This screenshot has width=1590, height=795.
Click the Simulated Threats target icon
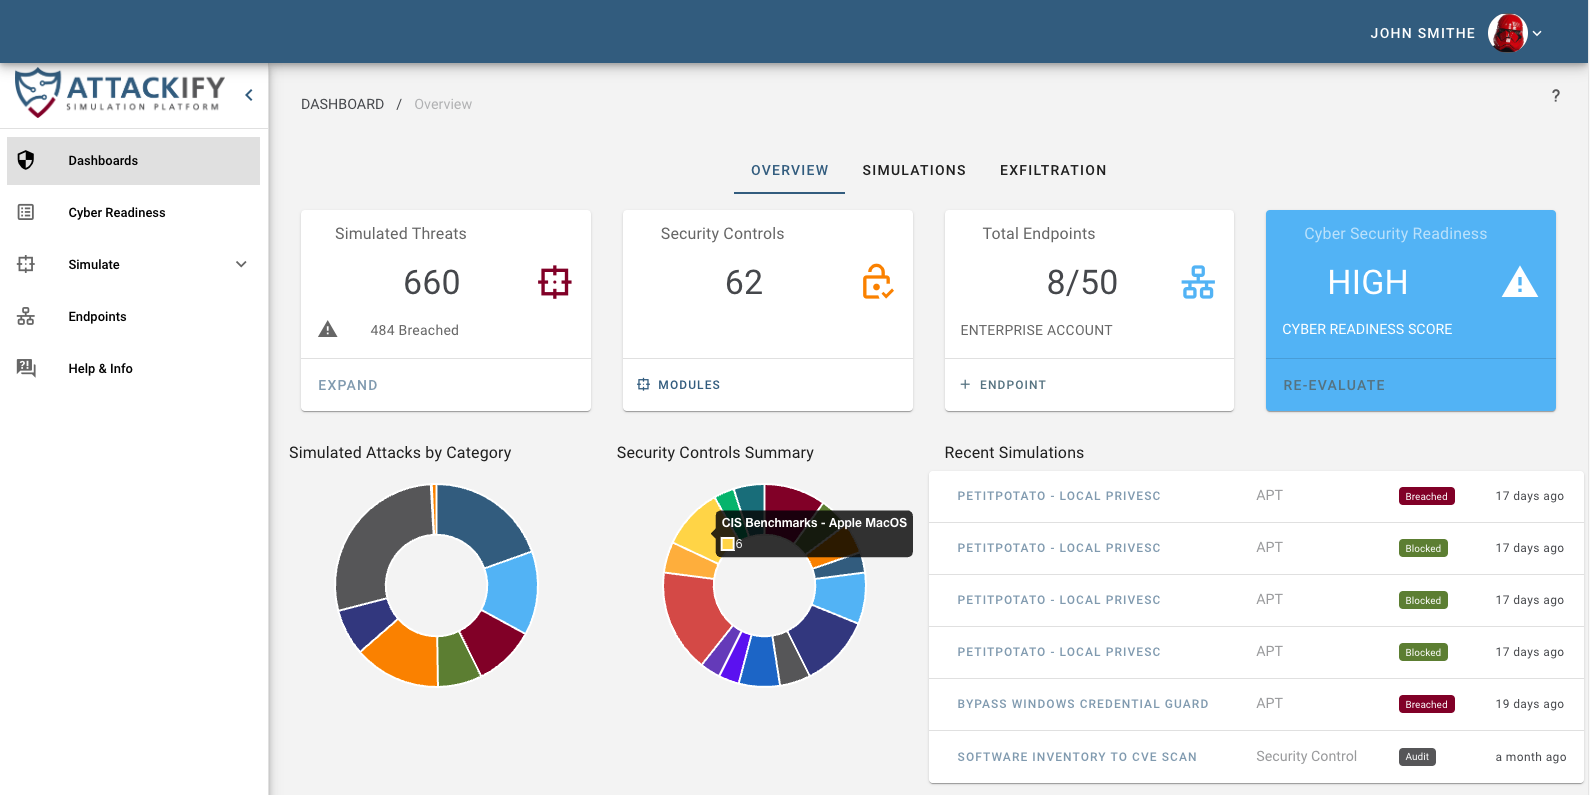pos(555,282)
